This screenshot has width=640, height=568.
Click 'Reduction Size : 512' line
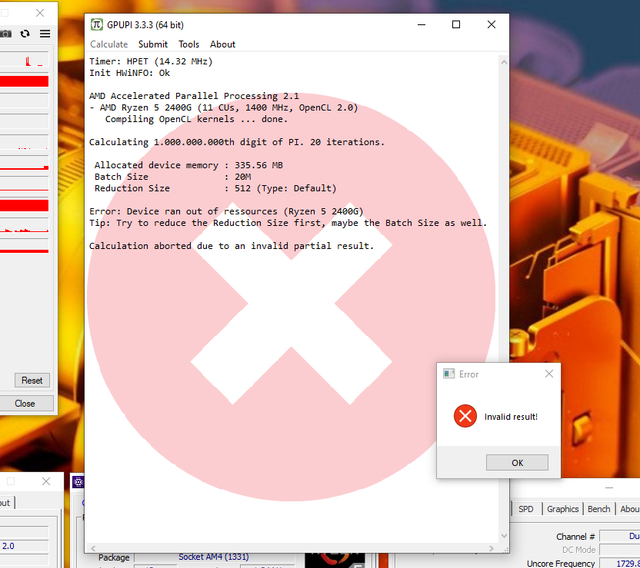coord(216,188)
